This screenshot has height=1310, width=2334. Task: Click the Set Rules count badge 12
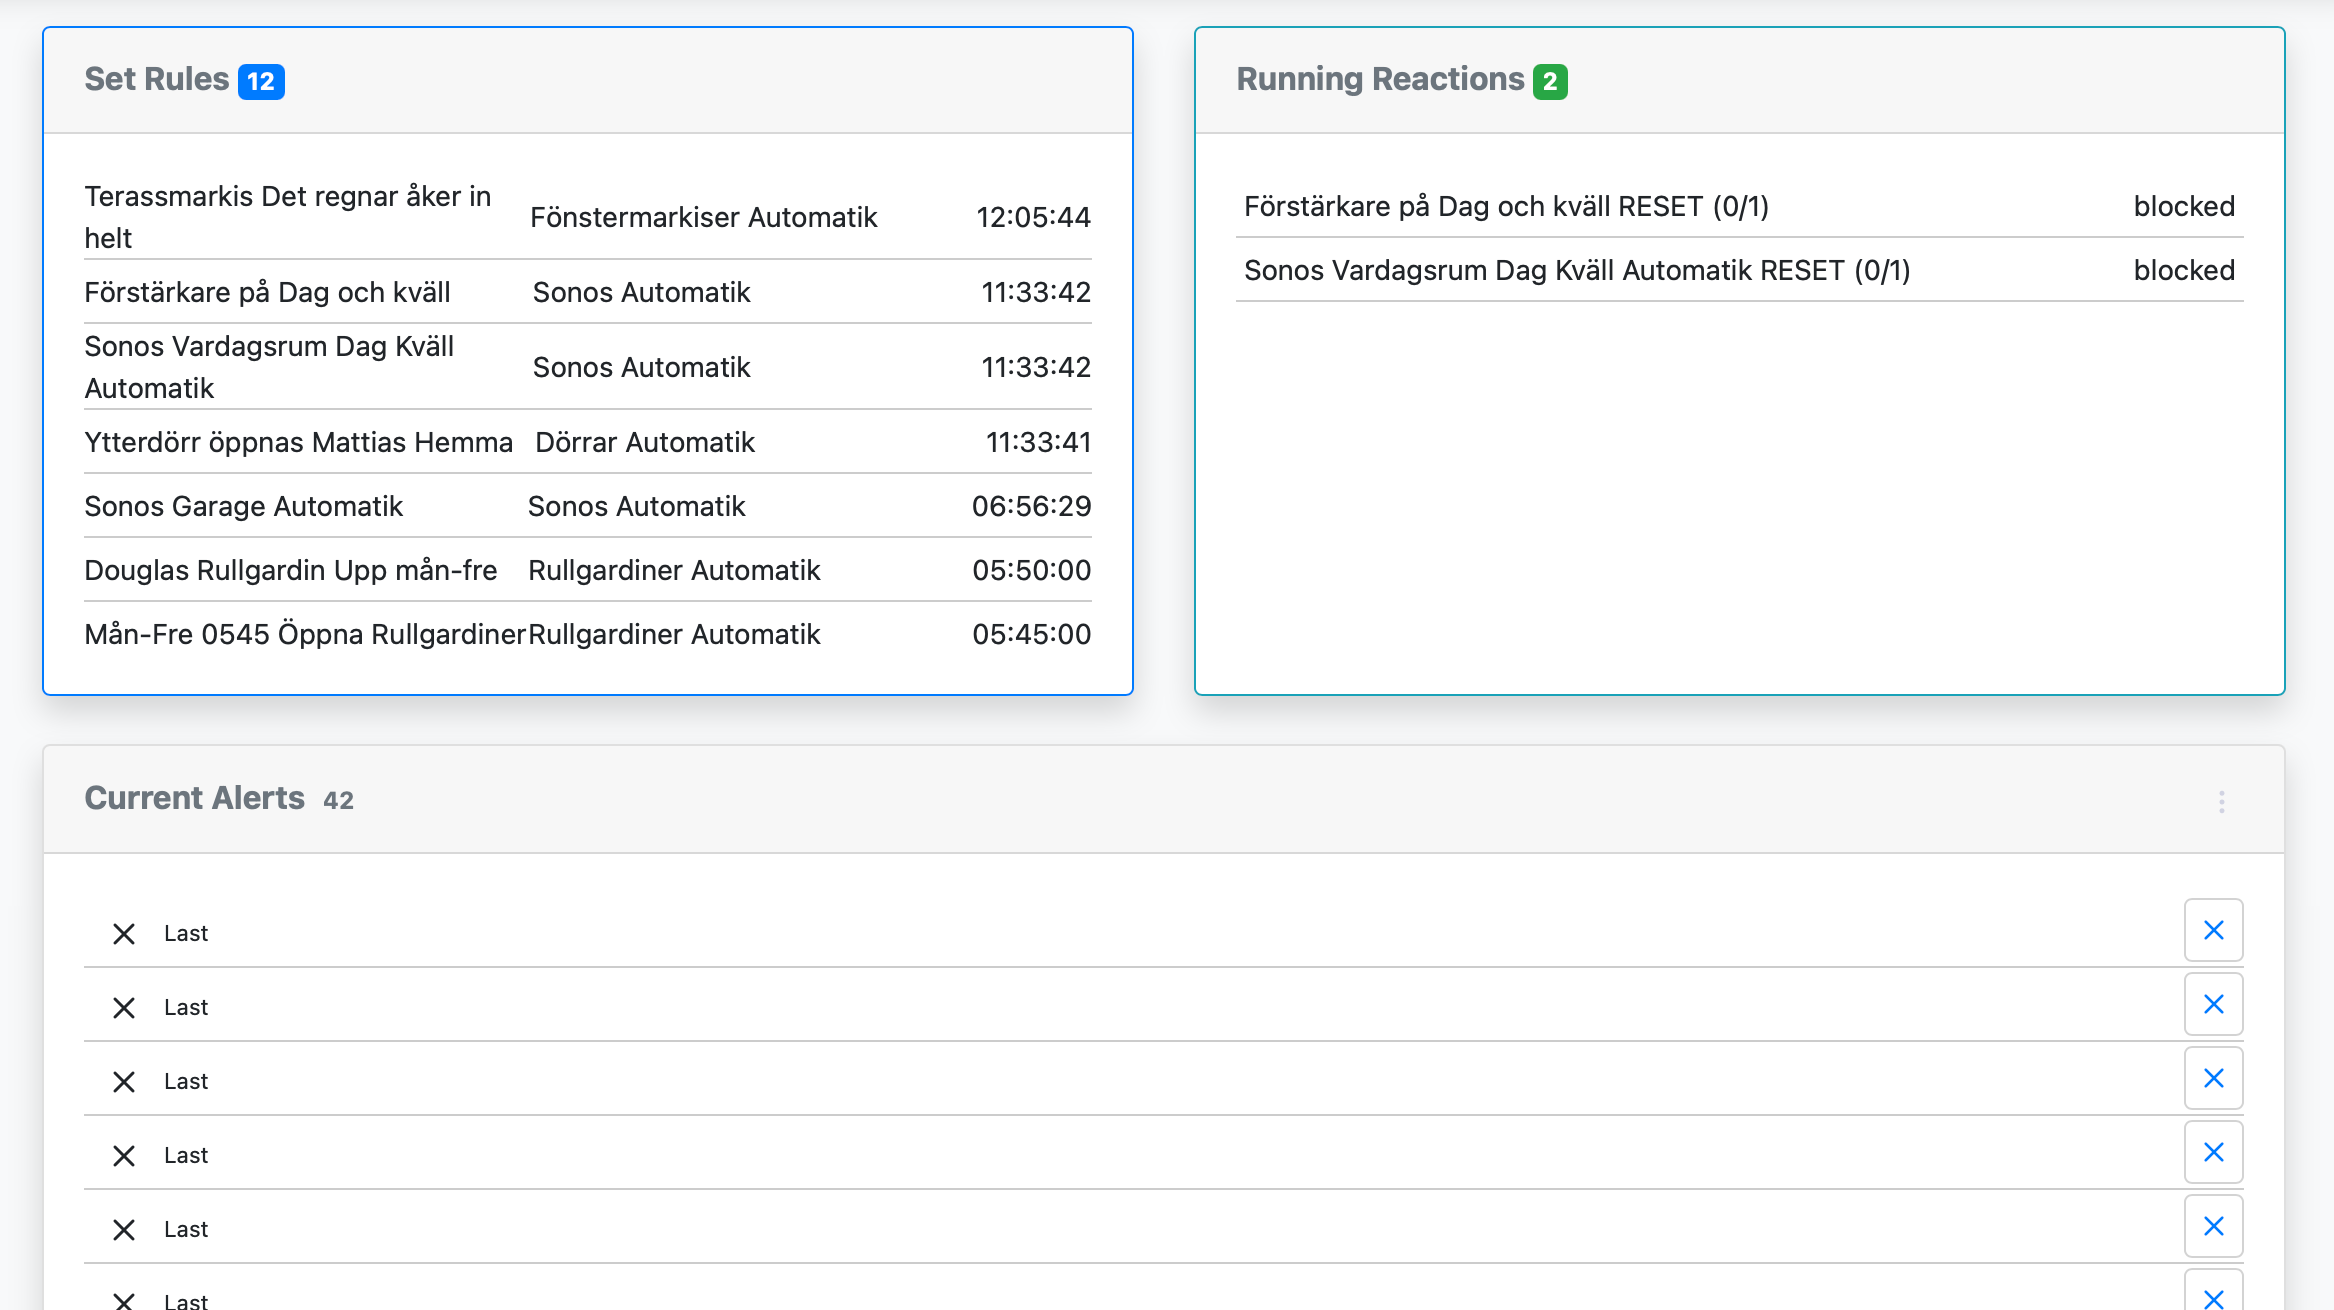(x=261, y=81)
